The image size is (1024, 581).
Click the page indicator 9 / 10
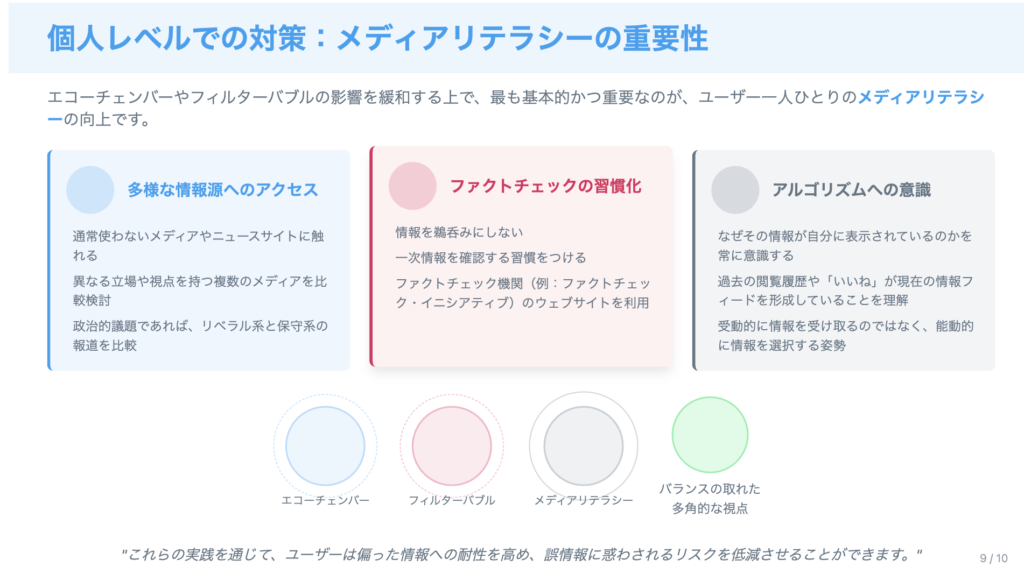(993, 558)
